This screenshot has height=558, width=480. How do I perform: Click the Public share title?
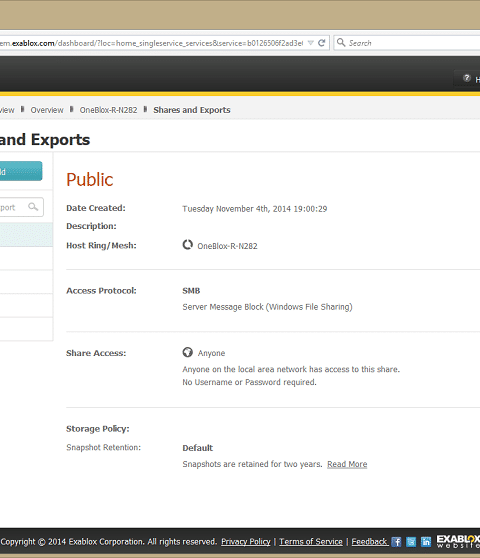tap(90, 179)
